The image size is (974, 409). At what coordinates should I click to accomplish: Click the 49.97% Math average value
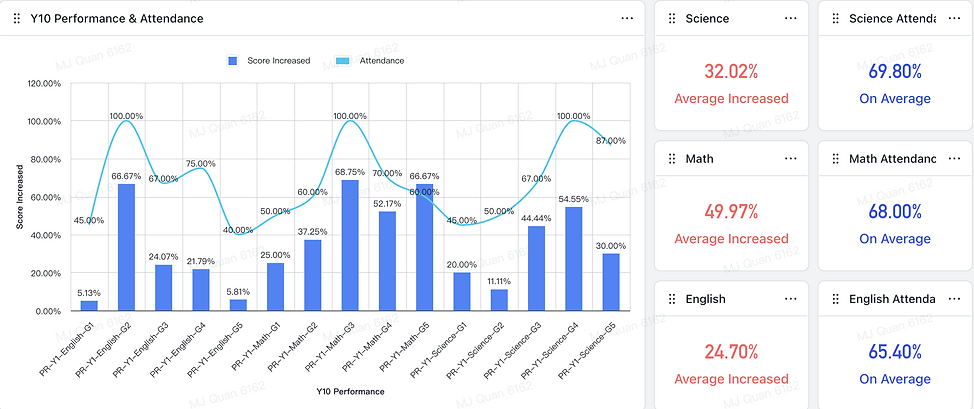tap(731, 212)
